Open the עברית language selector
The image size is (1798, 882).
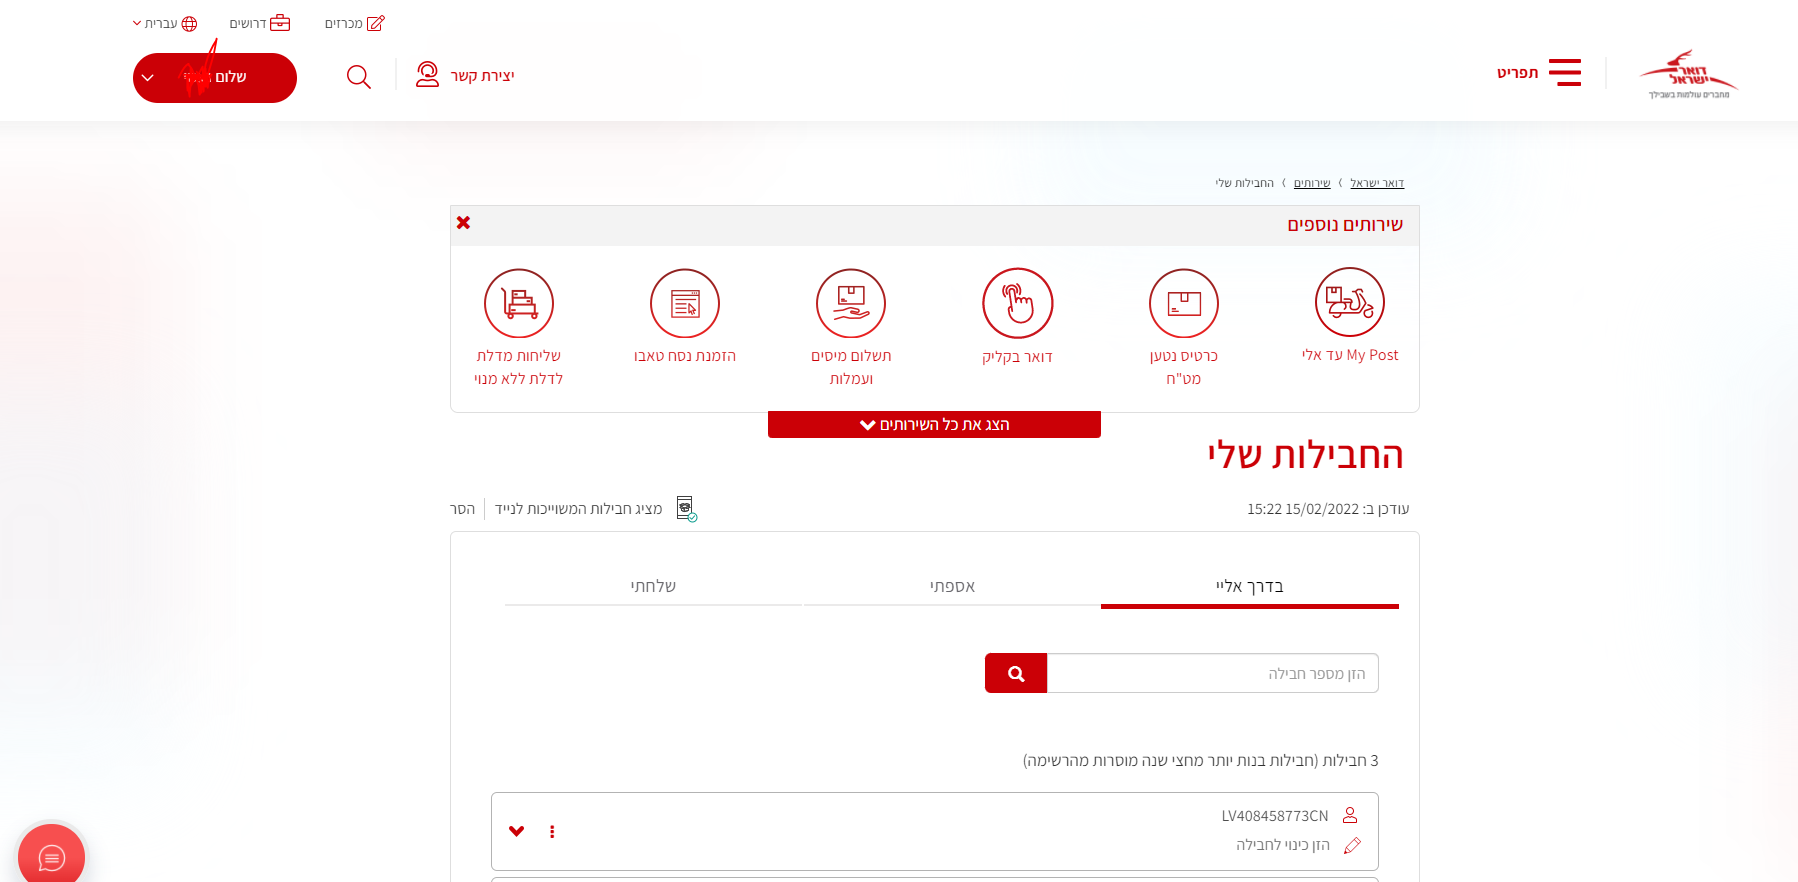[161, 23]
